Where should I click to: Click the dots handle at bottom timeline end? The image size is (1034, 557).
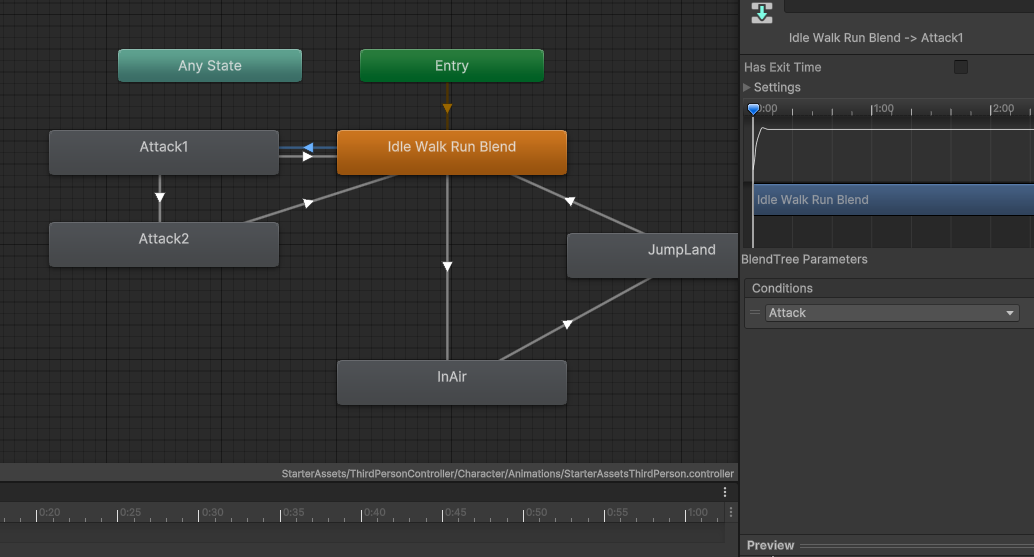pyautogui.click(x=731, y=512)
